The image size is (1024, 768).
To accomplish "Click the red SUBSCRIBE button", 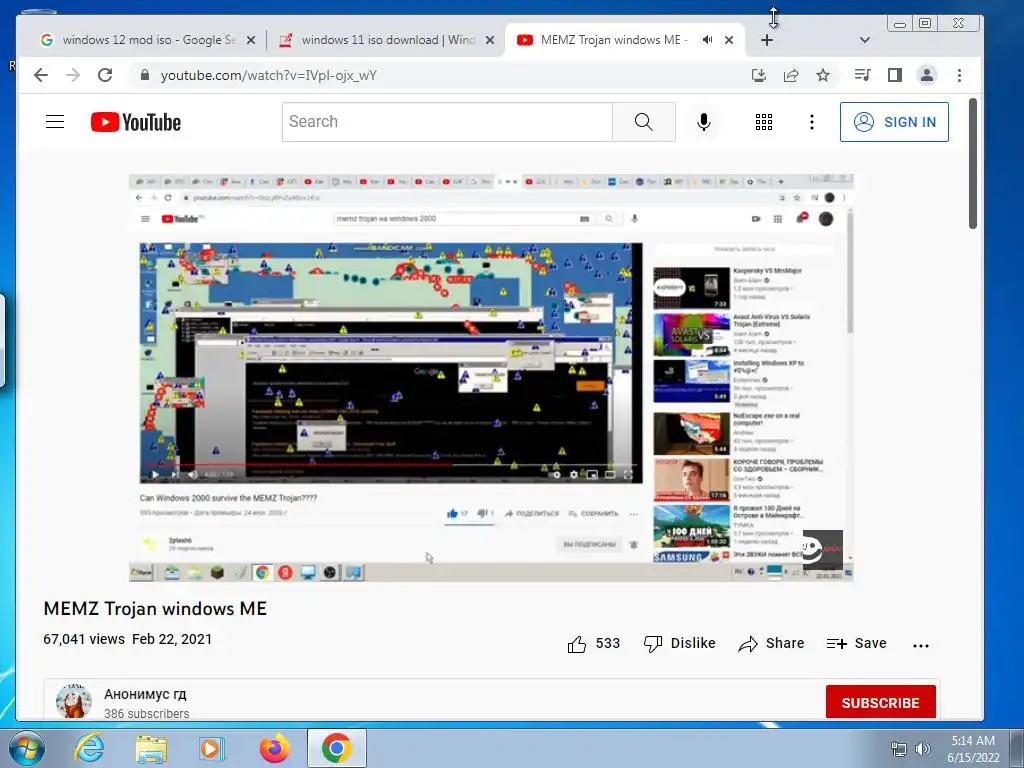I will [x=880, y=703].
